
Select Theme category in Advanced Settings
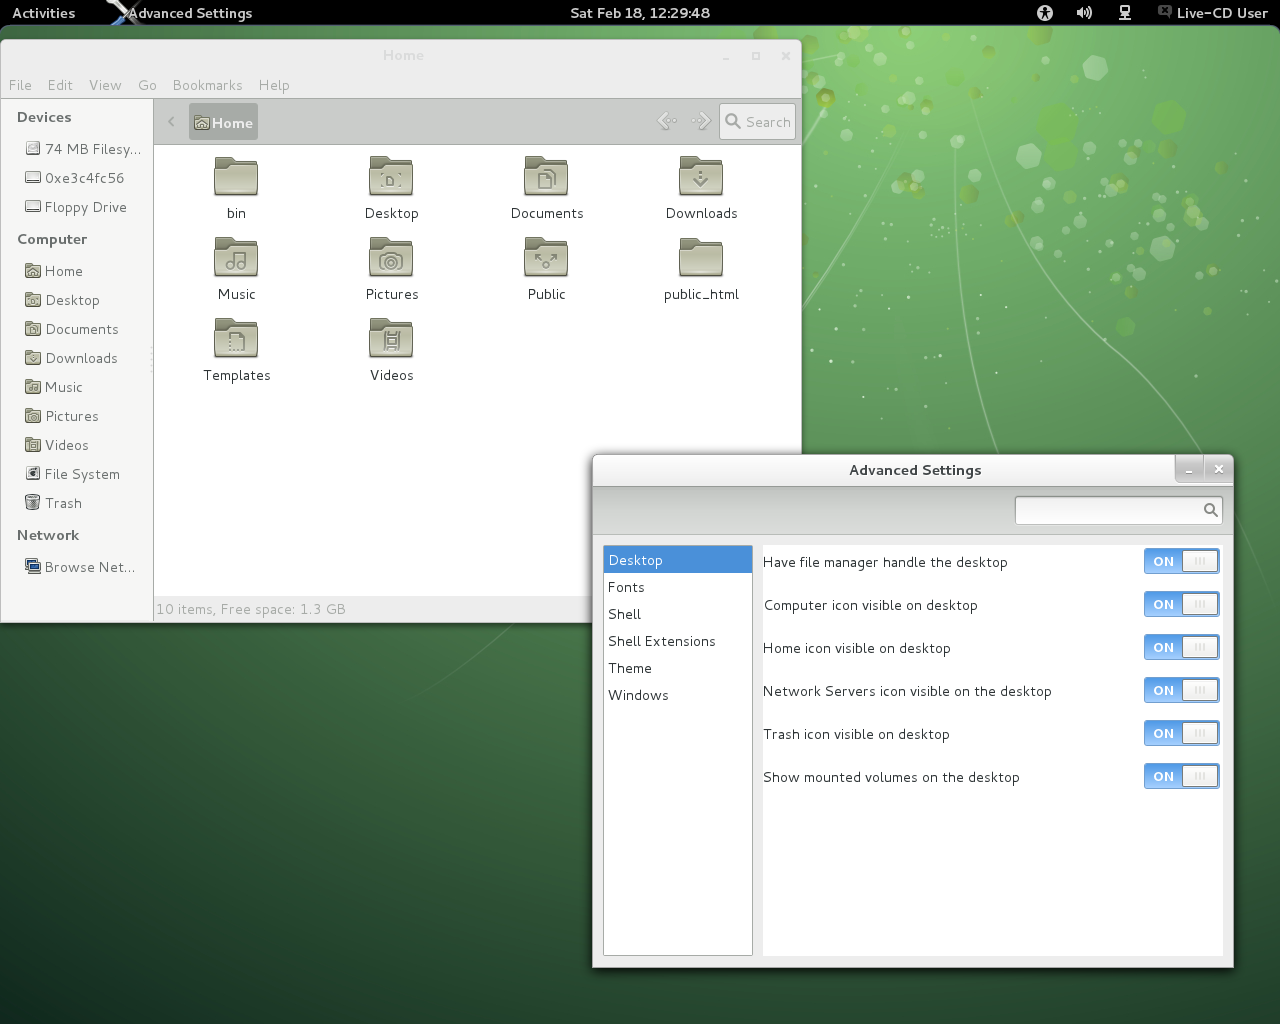tap(678, 668)
